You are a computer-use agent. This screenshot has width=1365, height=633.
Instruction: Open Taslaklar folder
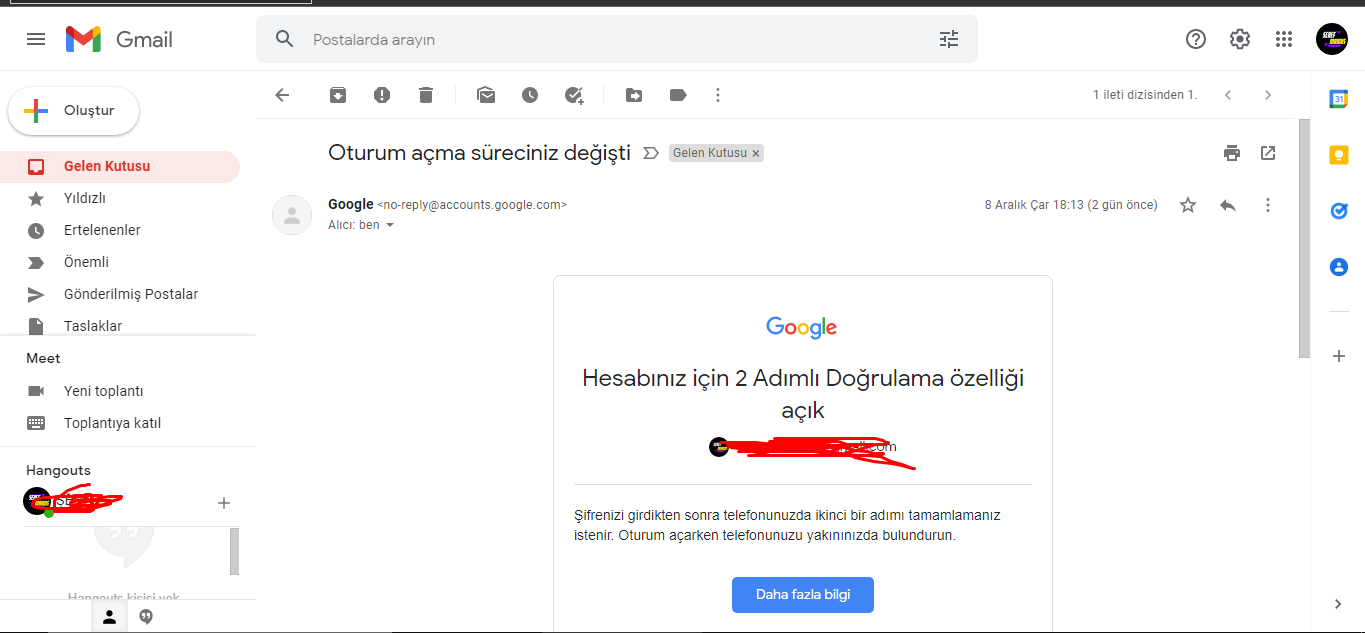120,325
